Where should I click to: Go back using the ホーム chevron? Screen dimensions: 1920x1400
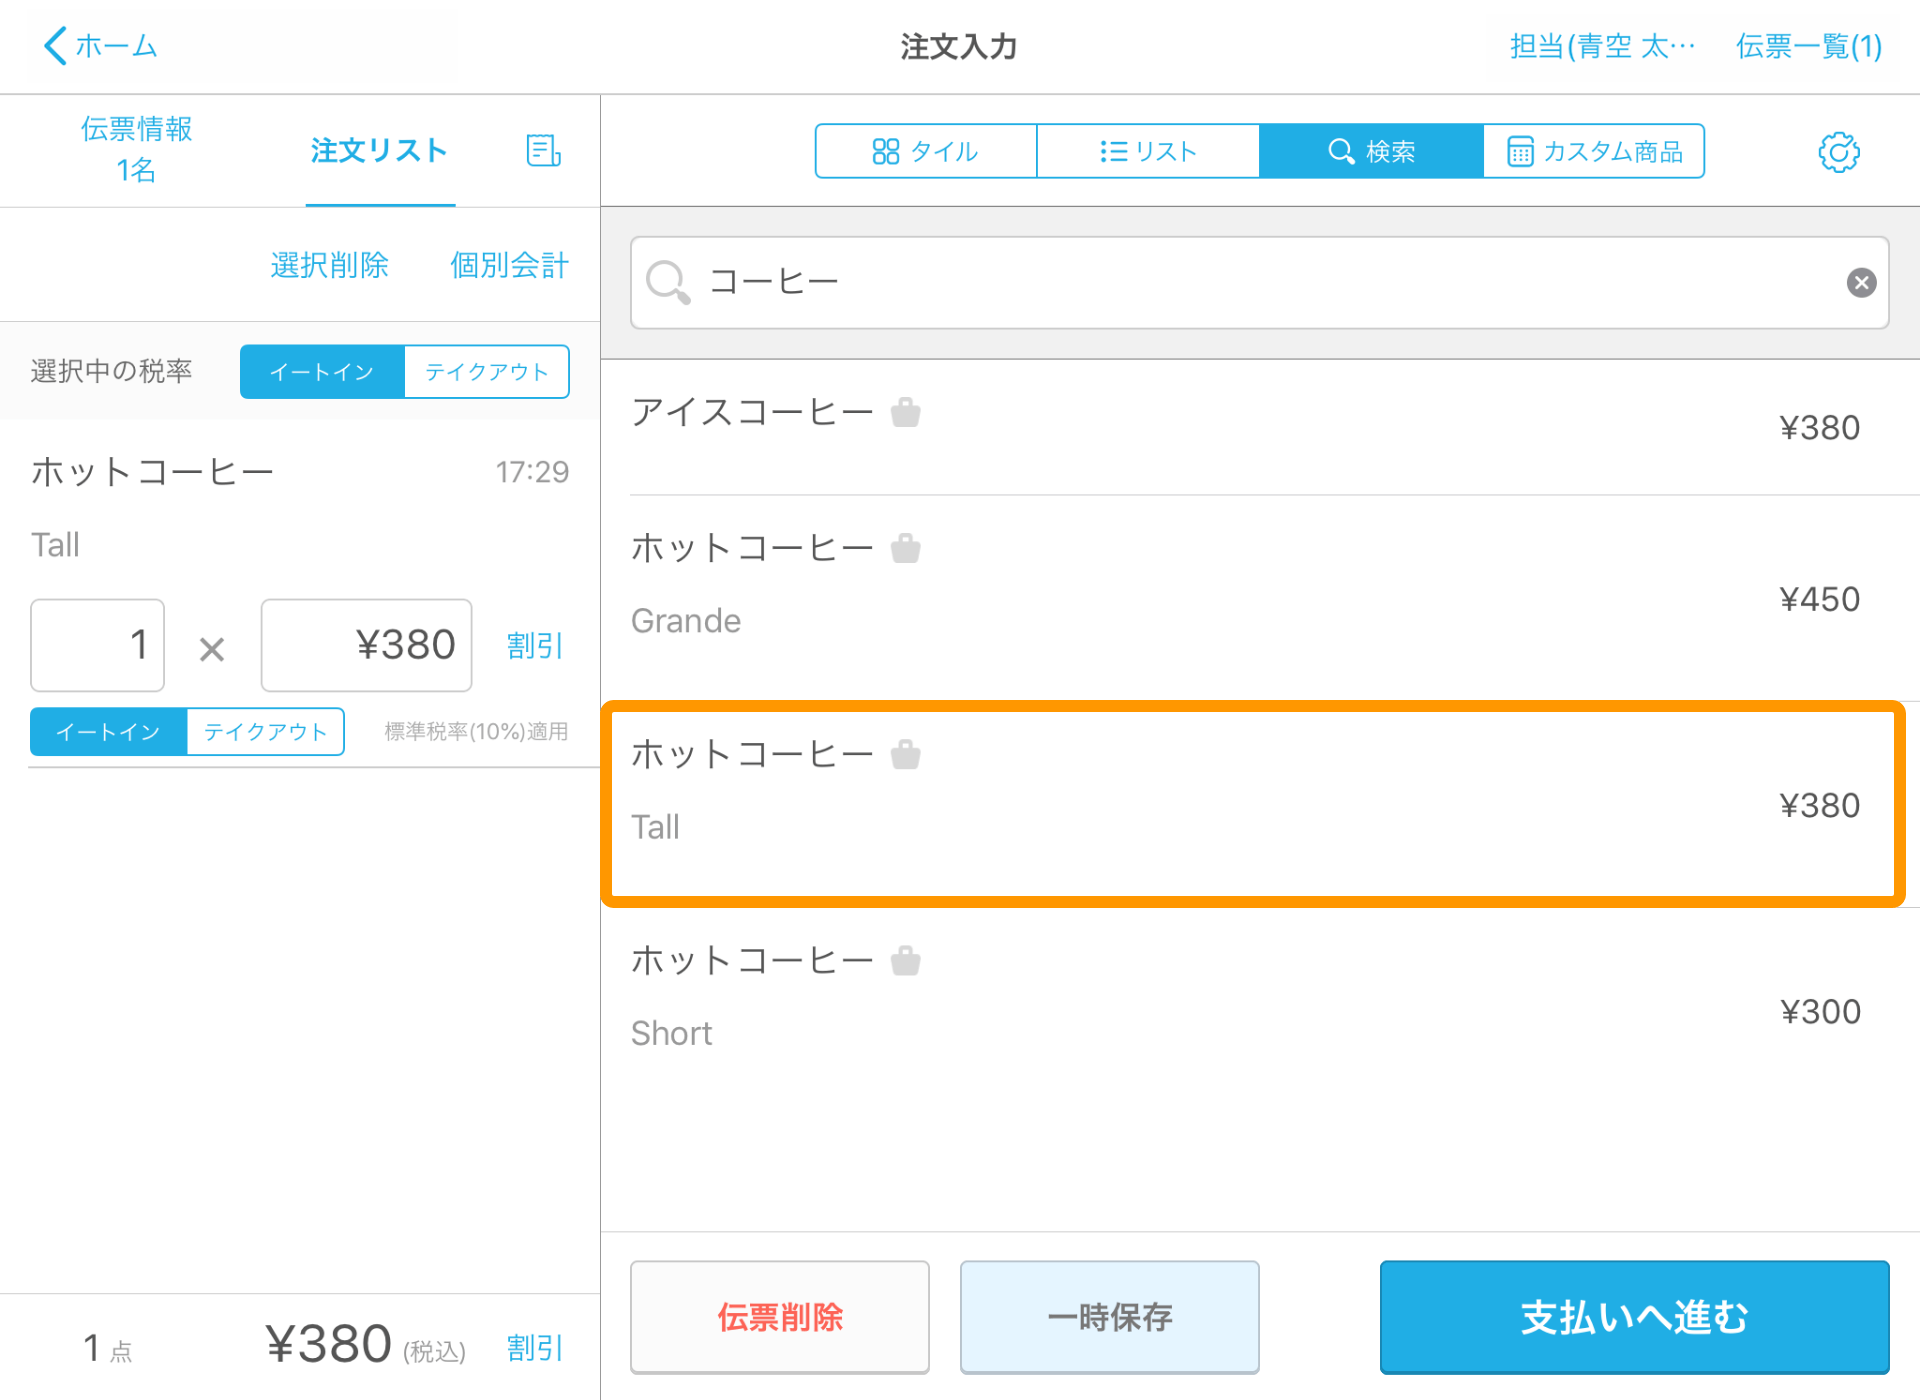[x=56, y=45]
